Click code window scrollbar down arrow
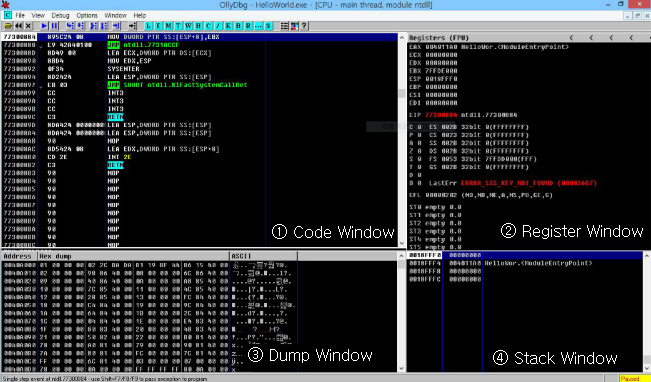 (401, 243)
